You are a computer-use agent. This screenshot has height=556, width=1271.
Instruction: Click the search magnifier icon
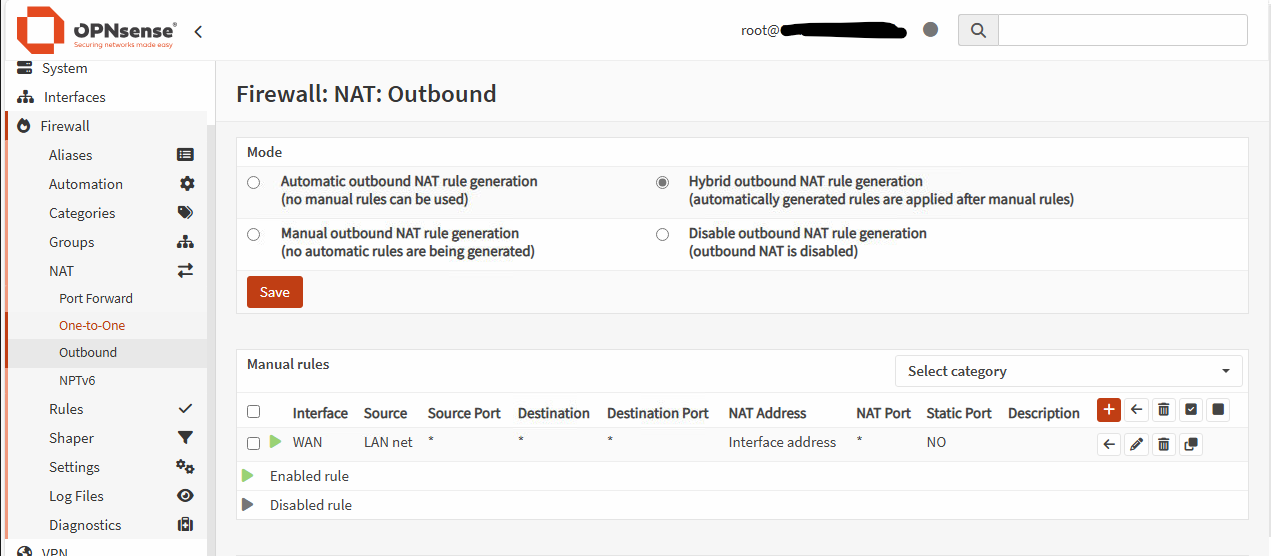point(978,30)
